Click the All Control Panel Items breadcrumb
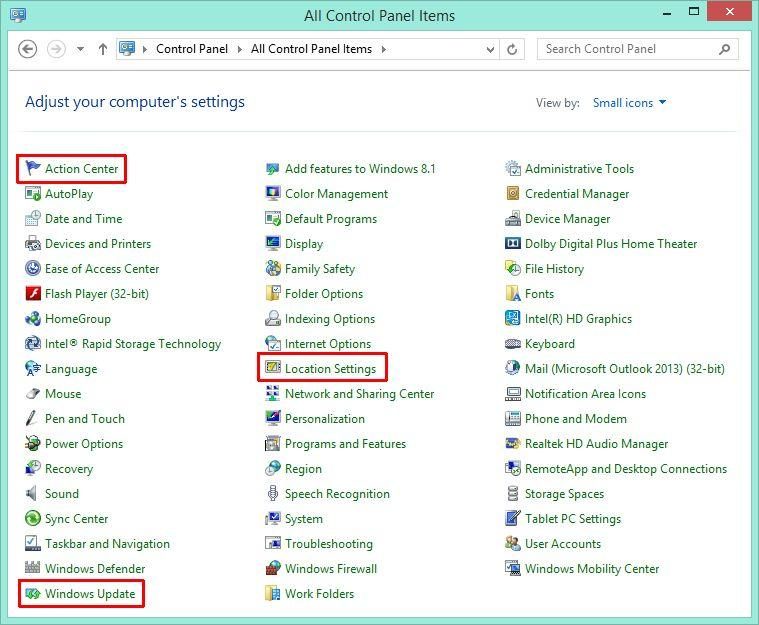 click(x=311, y=49)
